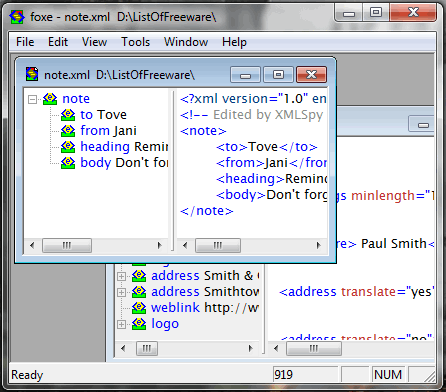Viewport: 446px width, 392px height.
Task: Open the Window menu
Action: tap(186, 42)
